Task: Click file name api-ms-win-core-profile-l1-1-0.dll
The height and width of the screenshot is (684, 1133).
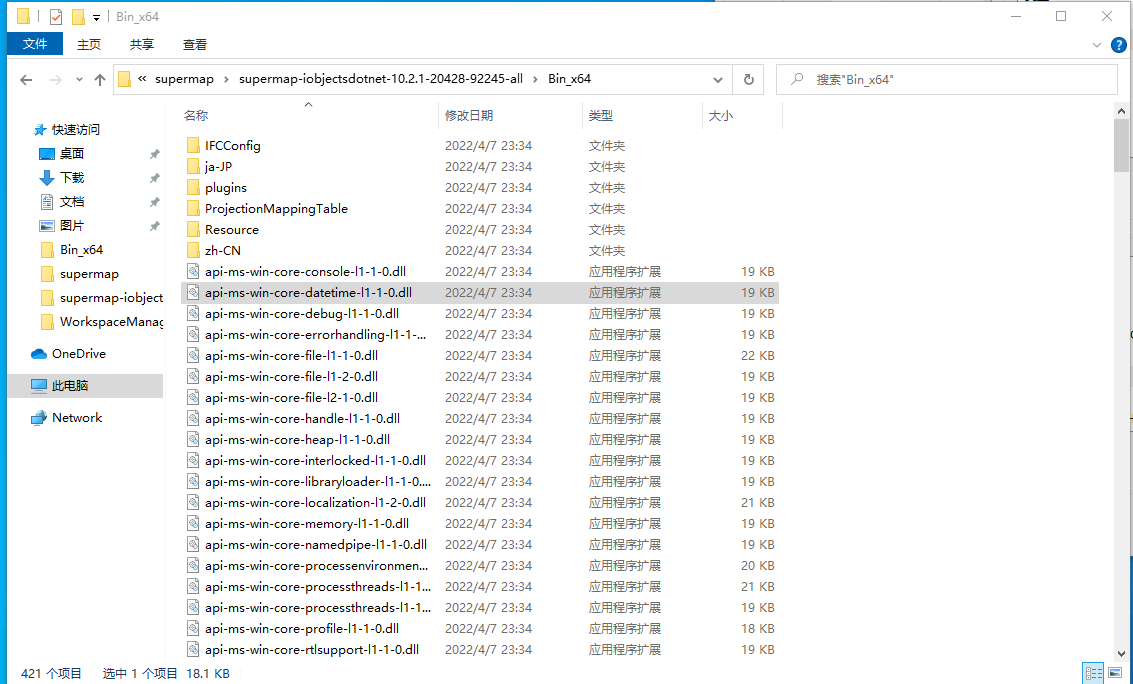Action: [x=302, y=628]
